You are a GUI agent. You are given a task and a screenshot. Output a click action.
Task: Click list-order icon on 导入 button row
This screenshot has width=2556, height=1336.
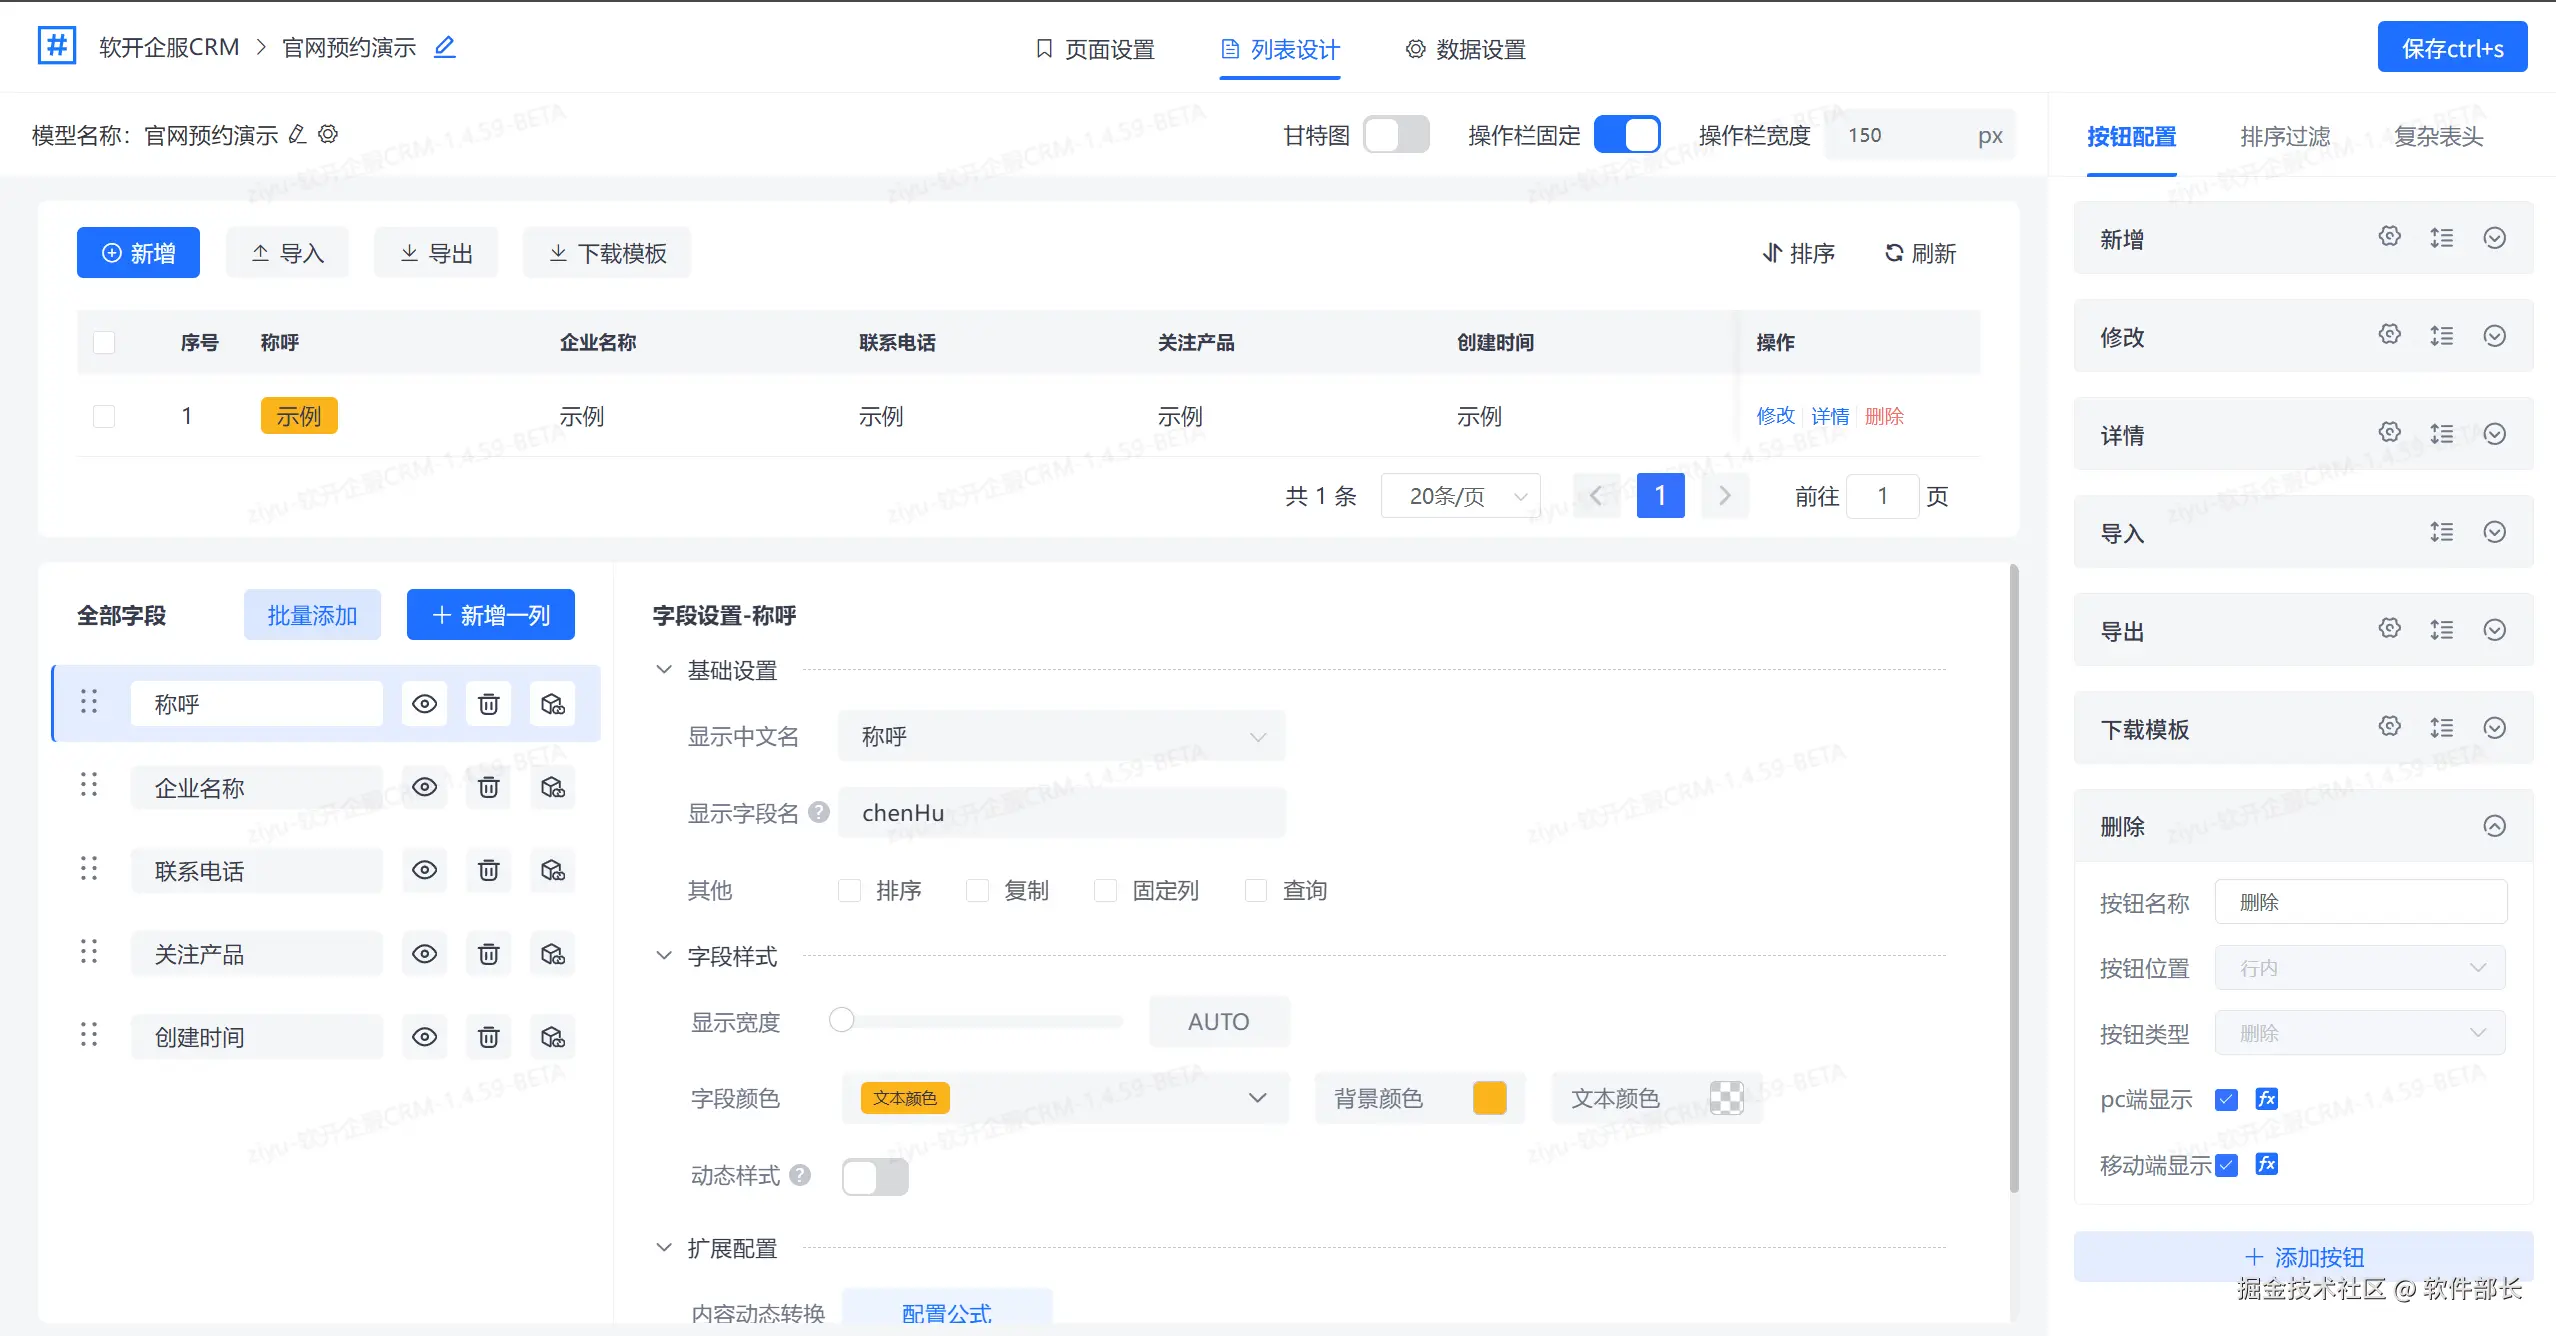pos(2441,532)
